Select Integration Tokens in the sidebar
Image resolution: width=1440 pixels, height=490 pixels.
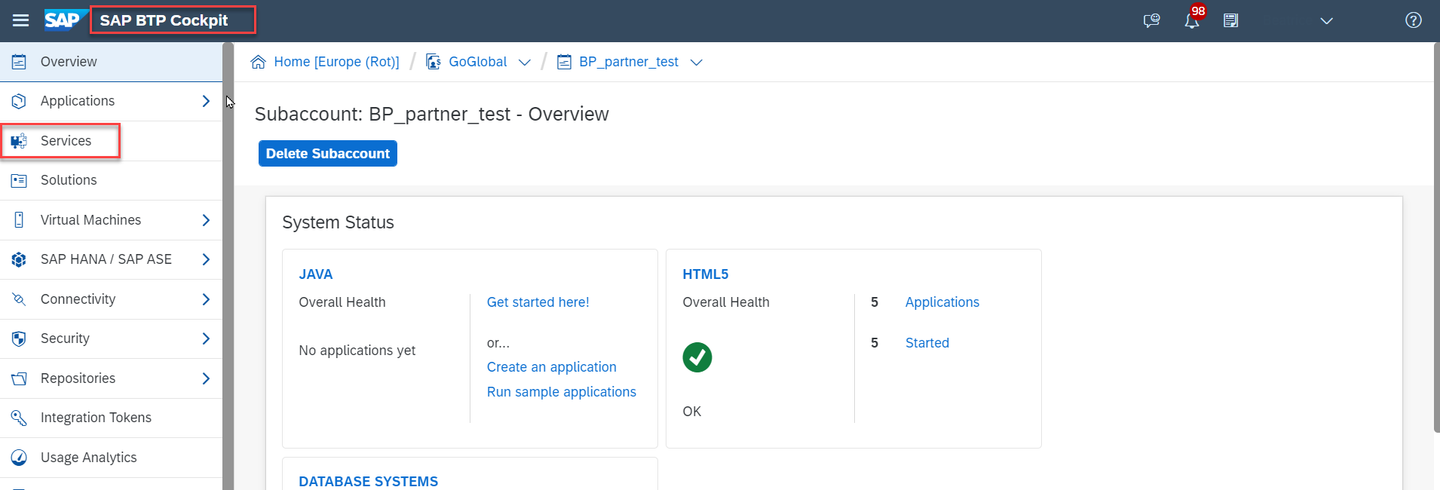(111, 418)
